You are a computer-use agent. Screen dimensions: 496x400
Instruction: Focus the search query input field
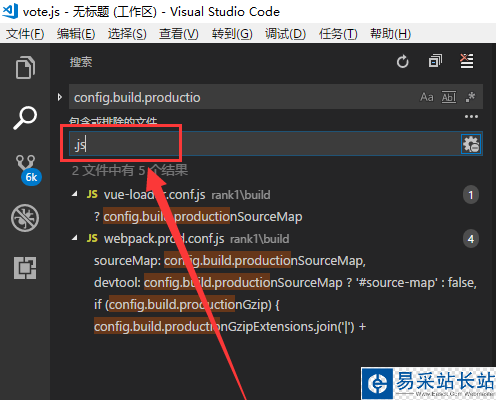pos(243,97)
